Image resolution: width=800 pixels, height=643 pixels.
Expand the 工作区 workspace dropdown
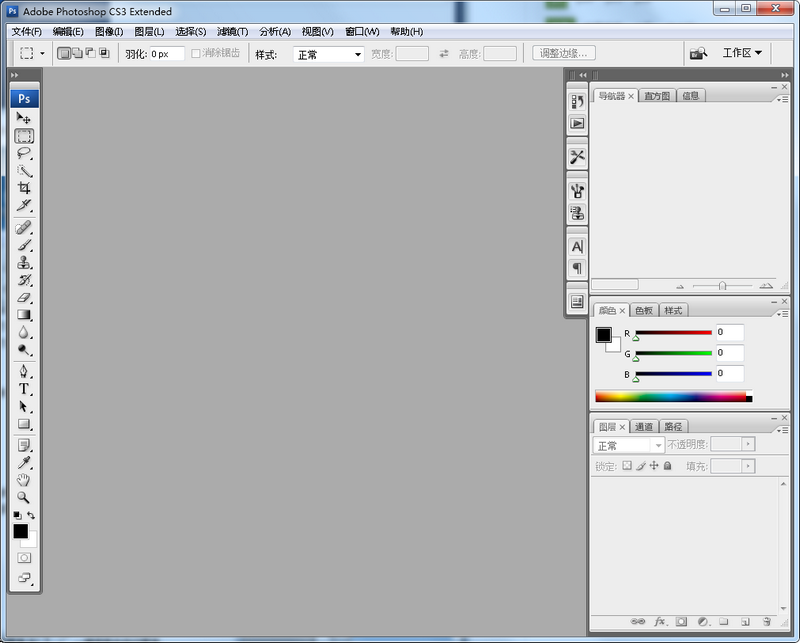(x=742, y=53)
